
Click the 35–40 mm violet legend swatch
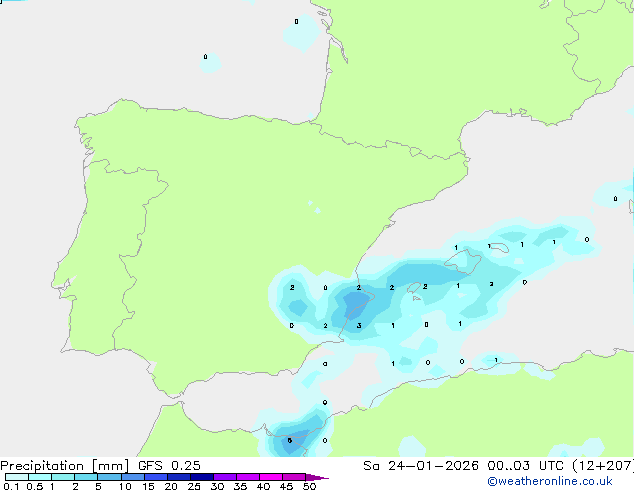point(248,477)
